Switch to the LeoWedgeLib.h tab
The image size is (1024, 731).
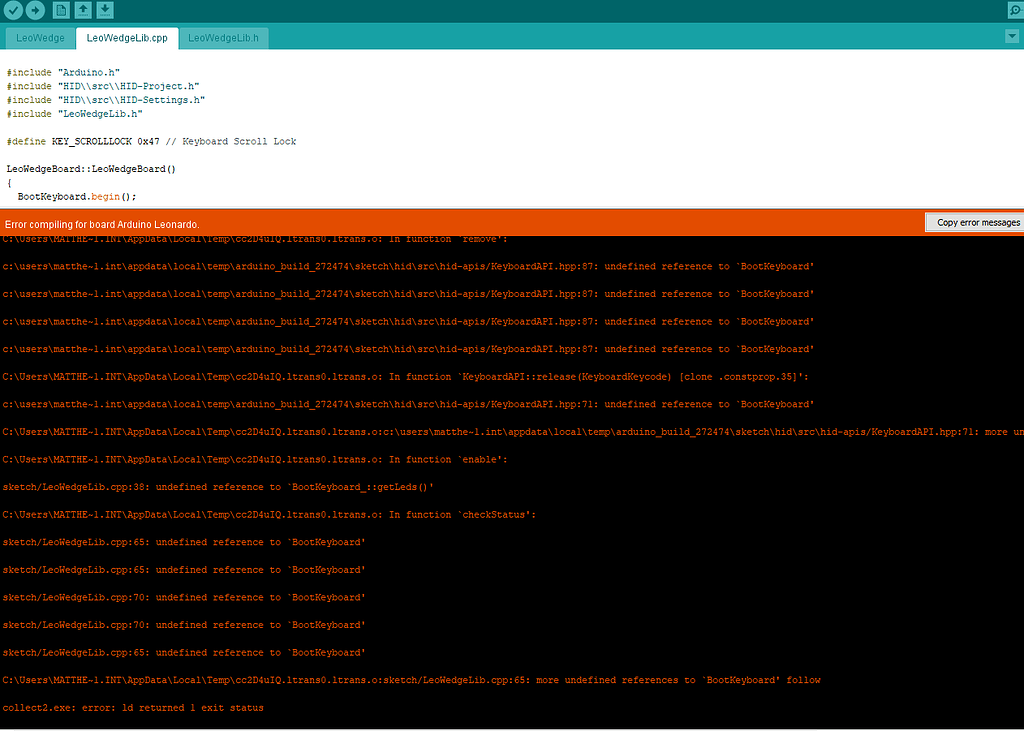224,37
